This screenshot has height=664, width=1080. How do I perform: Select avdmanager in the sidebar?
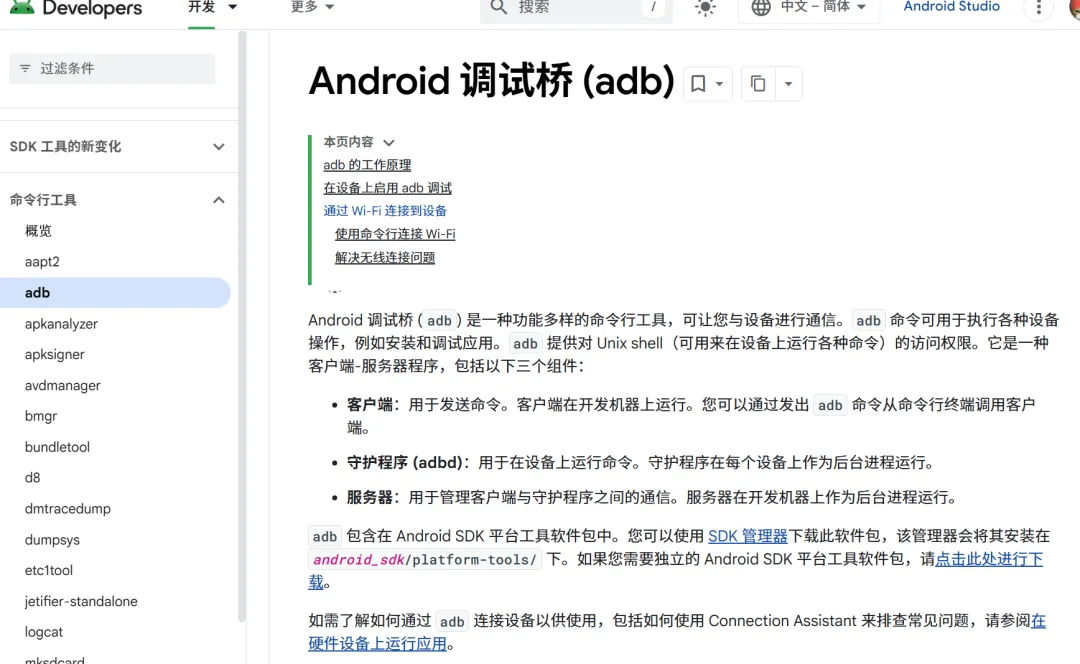click(x=63, y=386)
